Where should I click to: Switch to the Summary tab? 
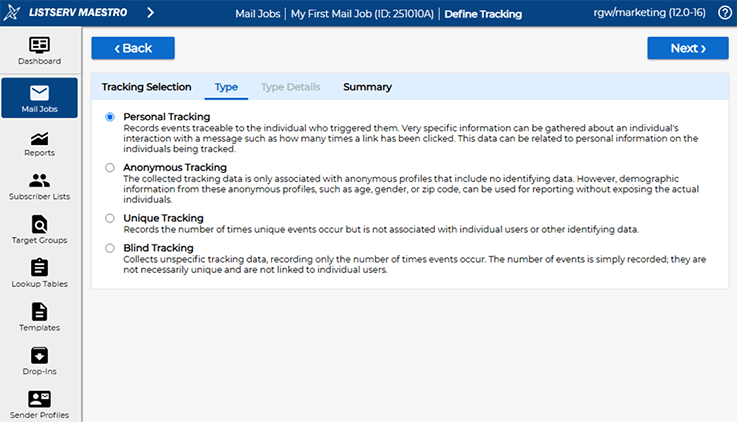(367, 87)
